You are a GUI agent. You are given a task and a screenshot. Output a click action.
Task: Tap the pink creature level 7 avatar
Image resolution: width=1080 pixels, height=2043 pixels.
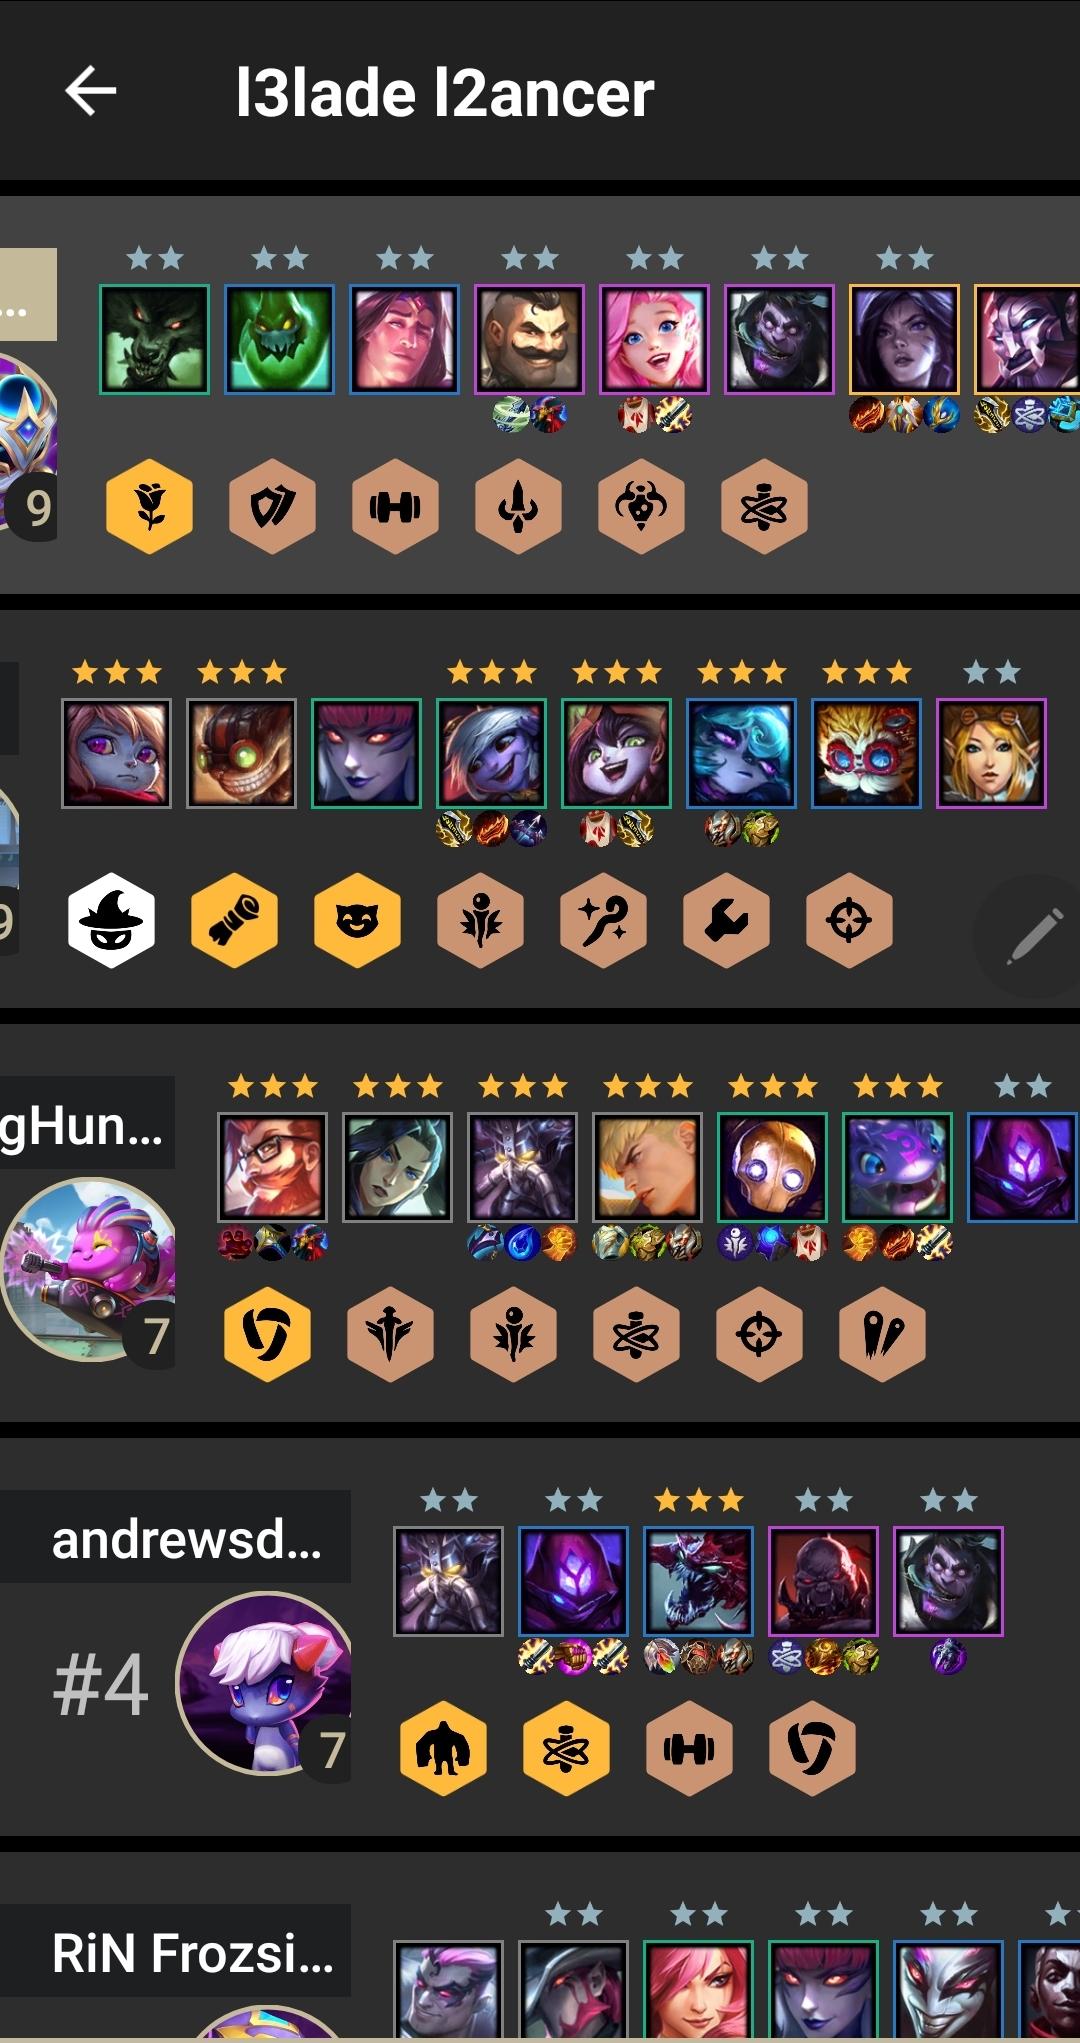point(90,1269)
